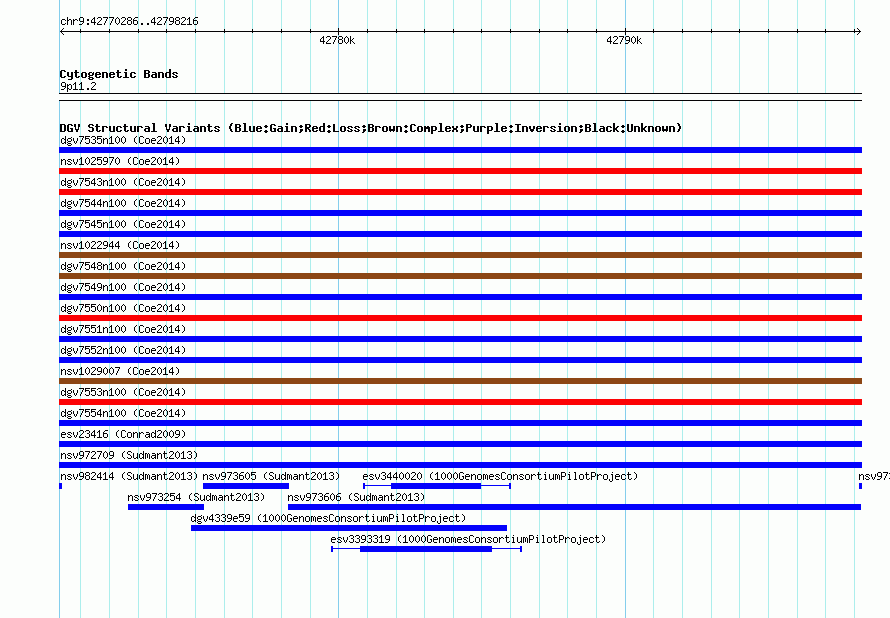Click the thick bar of esv3440020
This screenshot has width=890, height=618.
436,486
